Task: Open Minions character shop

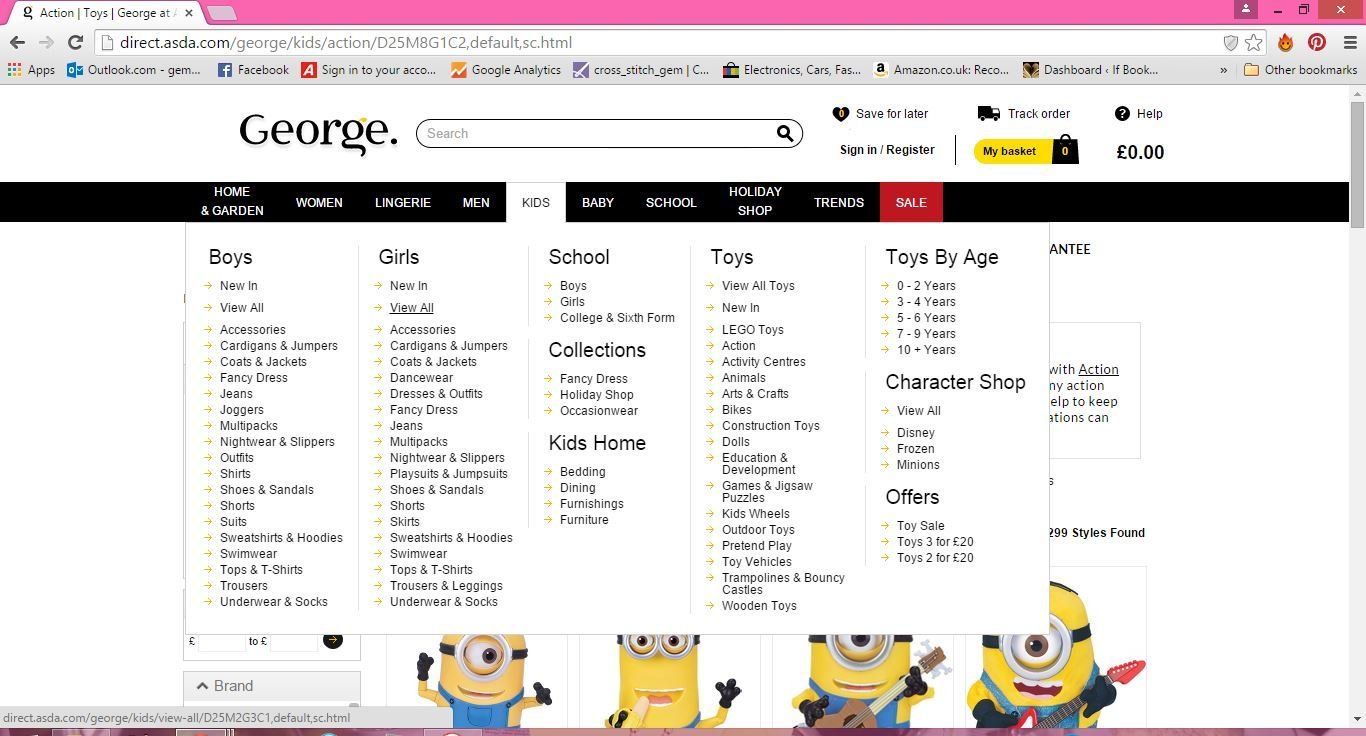Action: (x=918, y=465)
